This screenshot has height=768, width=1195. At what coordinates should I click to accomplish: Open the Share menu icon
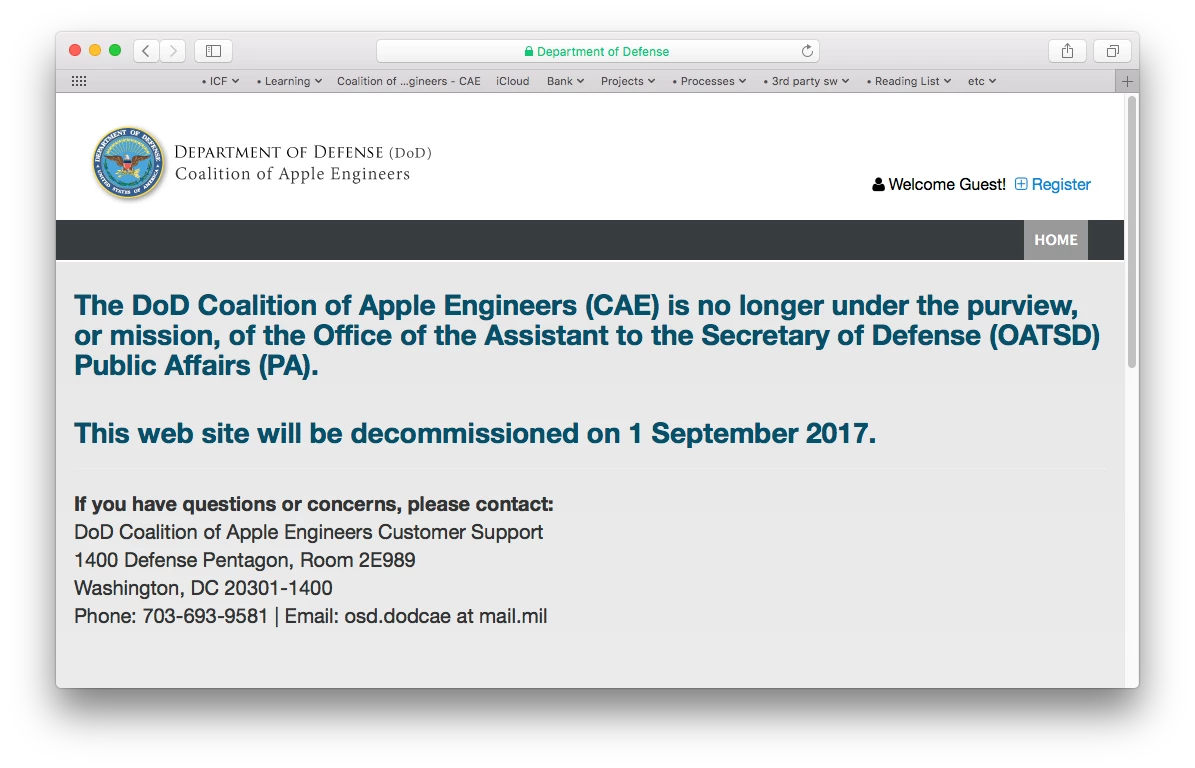pos(1067,51)
